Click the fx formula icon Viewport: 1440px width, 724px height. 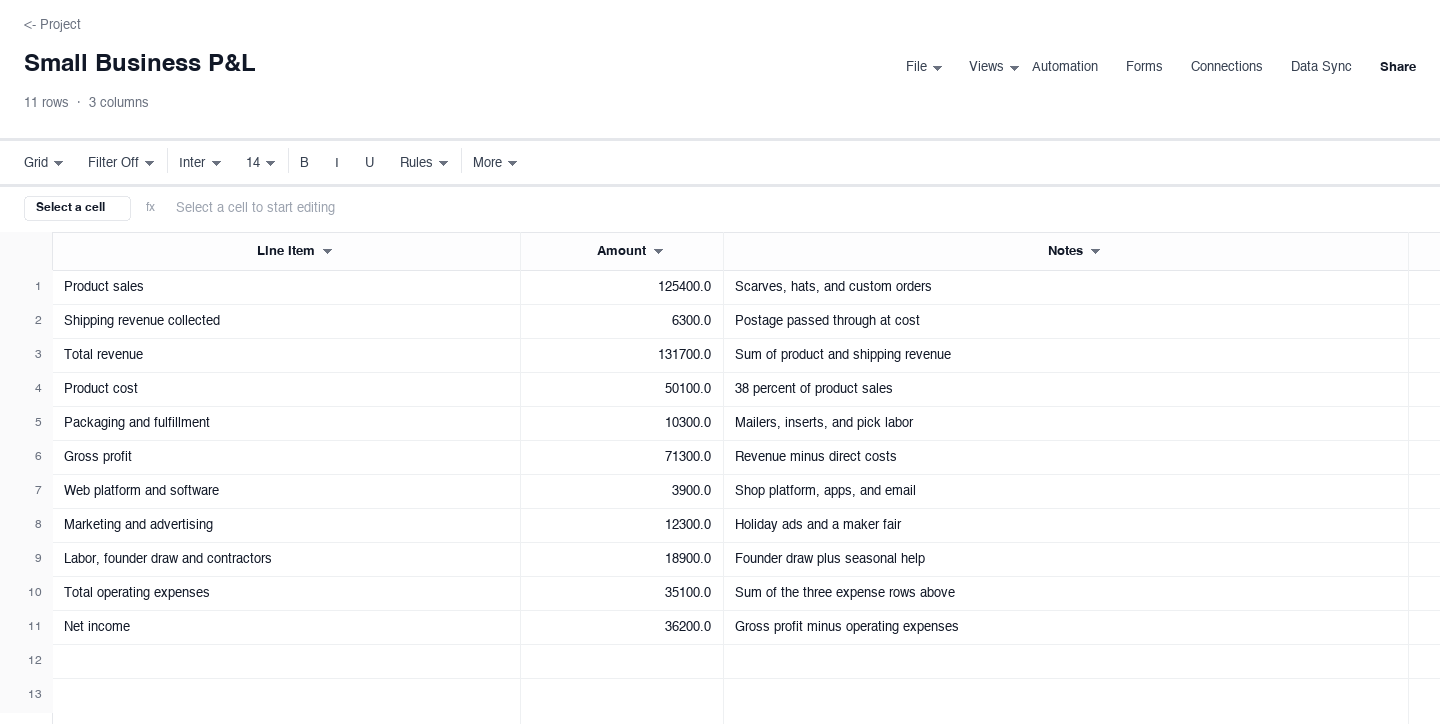click(150, 207)
